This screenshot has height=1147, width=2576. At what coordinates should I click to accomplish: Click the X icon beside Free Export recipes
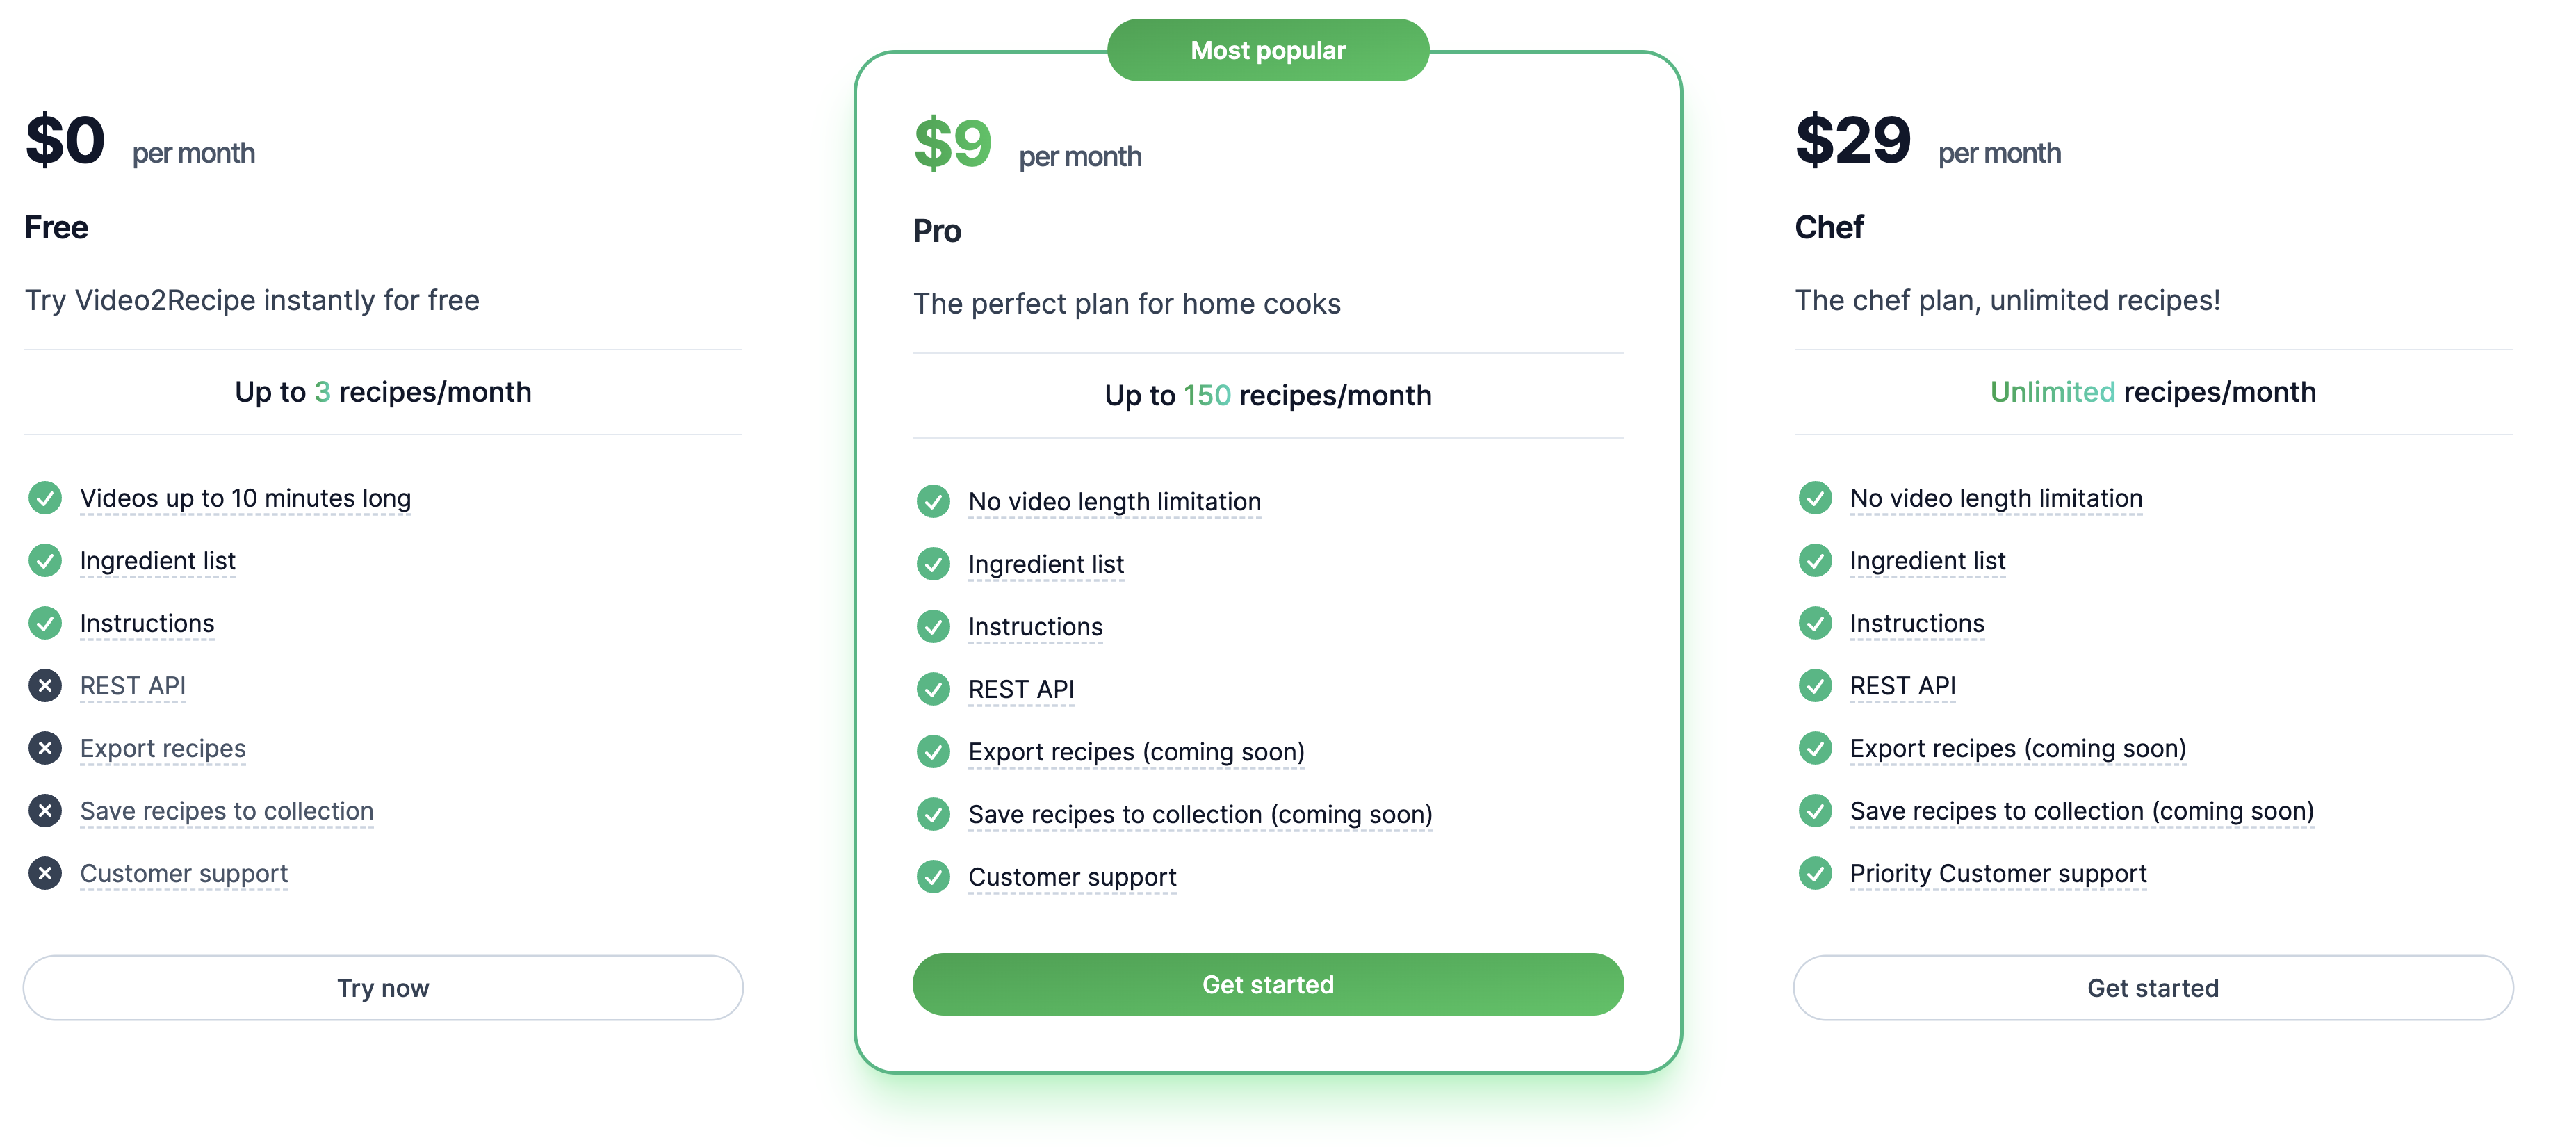(x=45, y=748)
